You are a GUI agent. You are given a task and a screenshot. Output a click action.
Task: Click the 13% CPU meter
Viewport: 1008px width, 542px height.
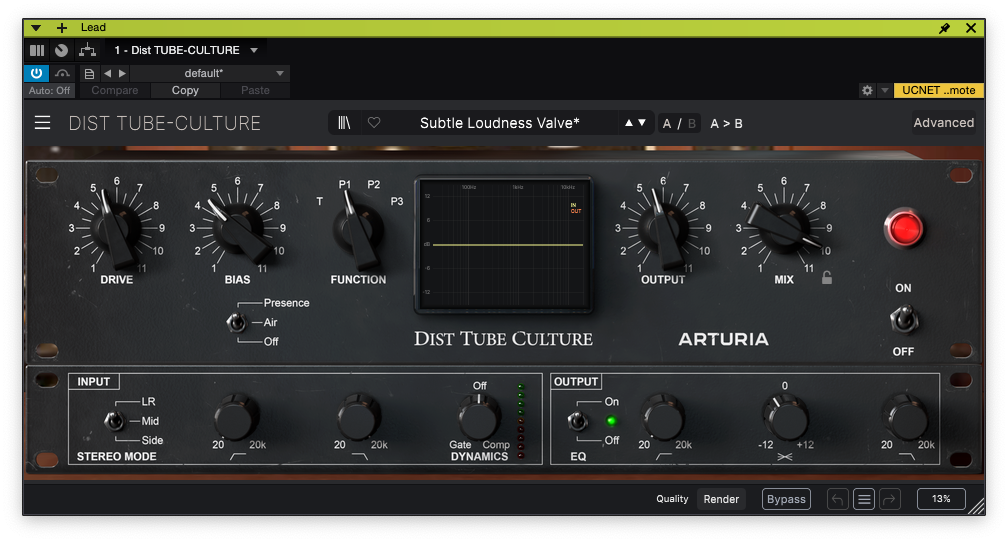[x=941, y=499]
